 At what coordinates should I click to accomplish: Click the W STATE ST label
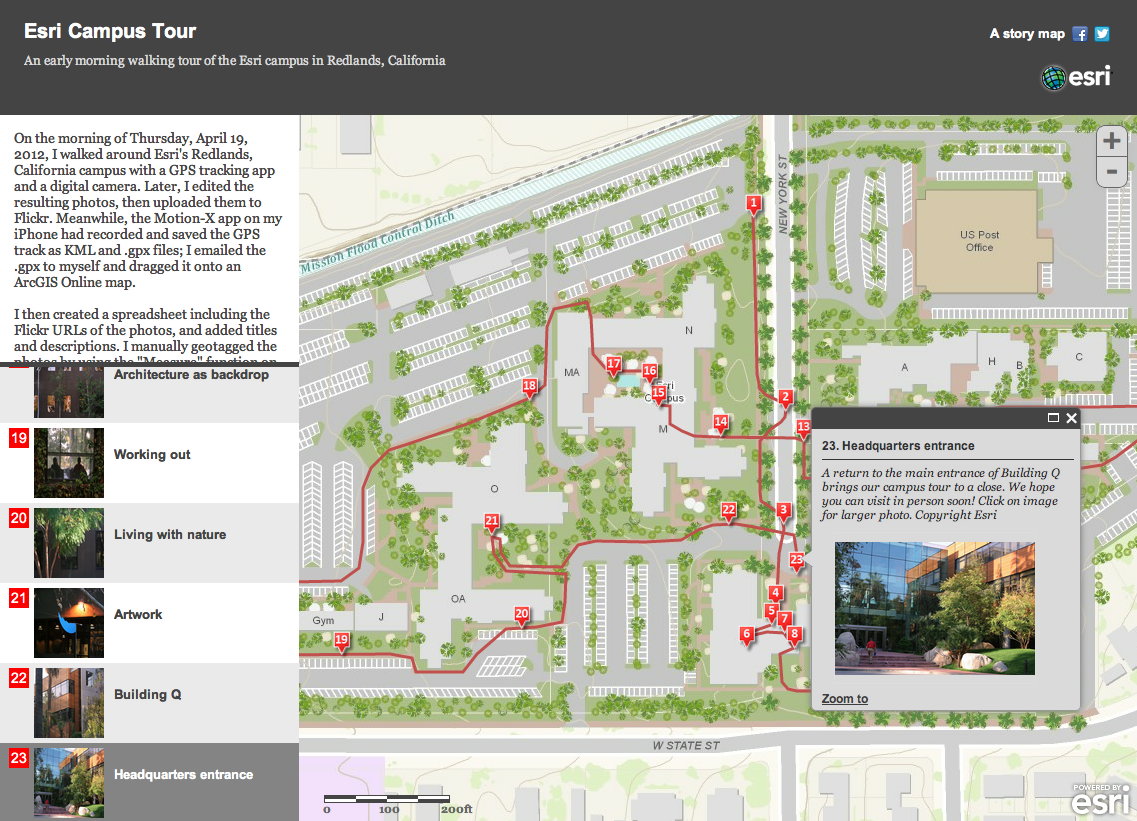[686, 746]
